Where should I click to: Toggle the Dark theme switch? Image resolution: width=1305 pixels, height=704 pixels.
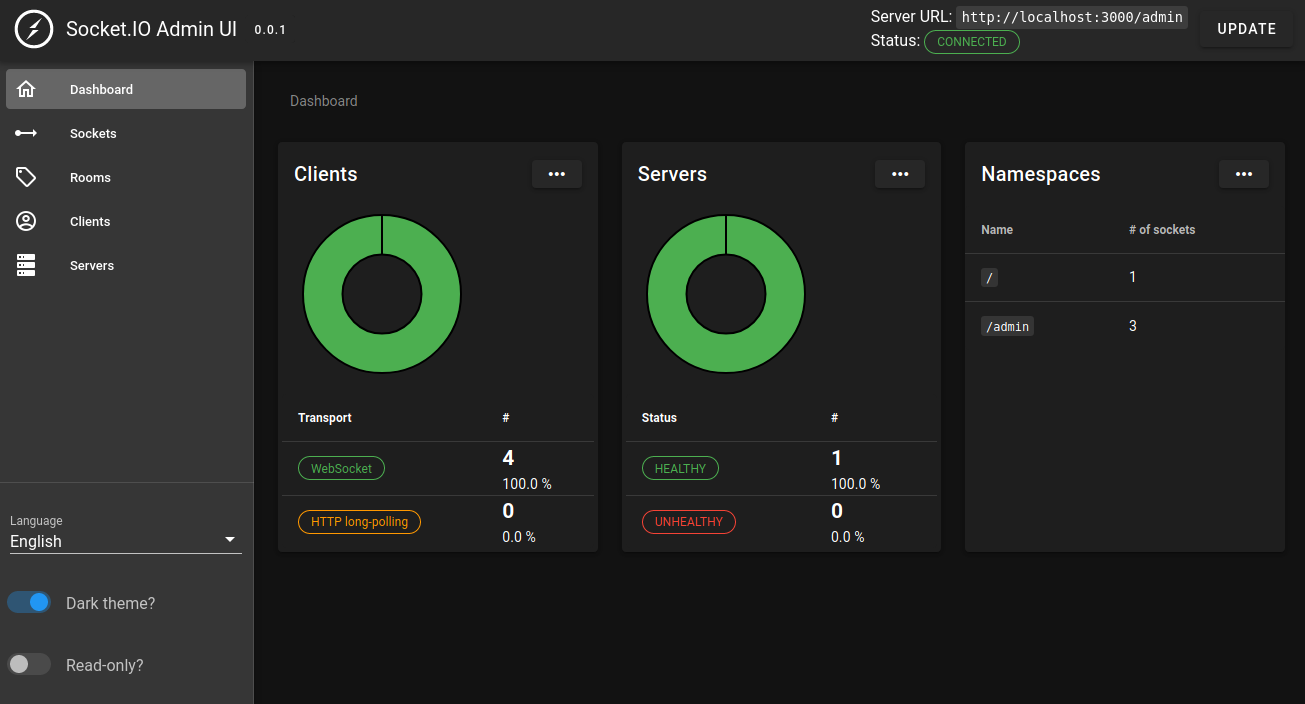pos(28,602)
